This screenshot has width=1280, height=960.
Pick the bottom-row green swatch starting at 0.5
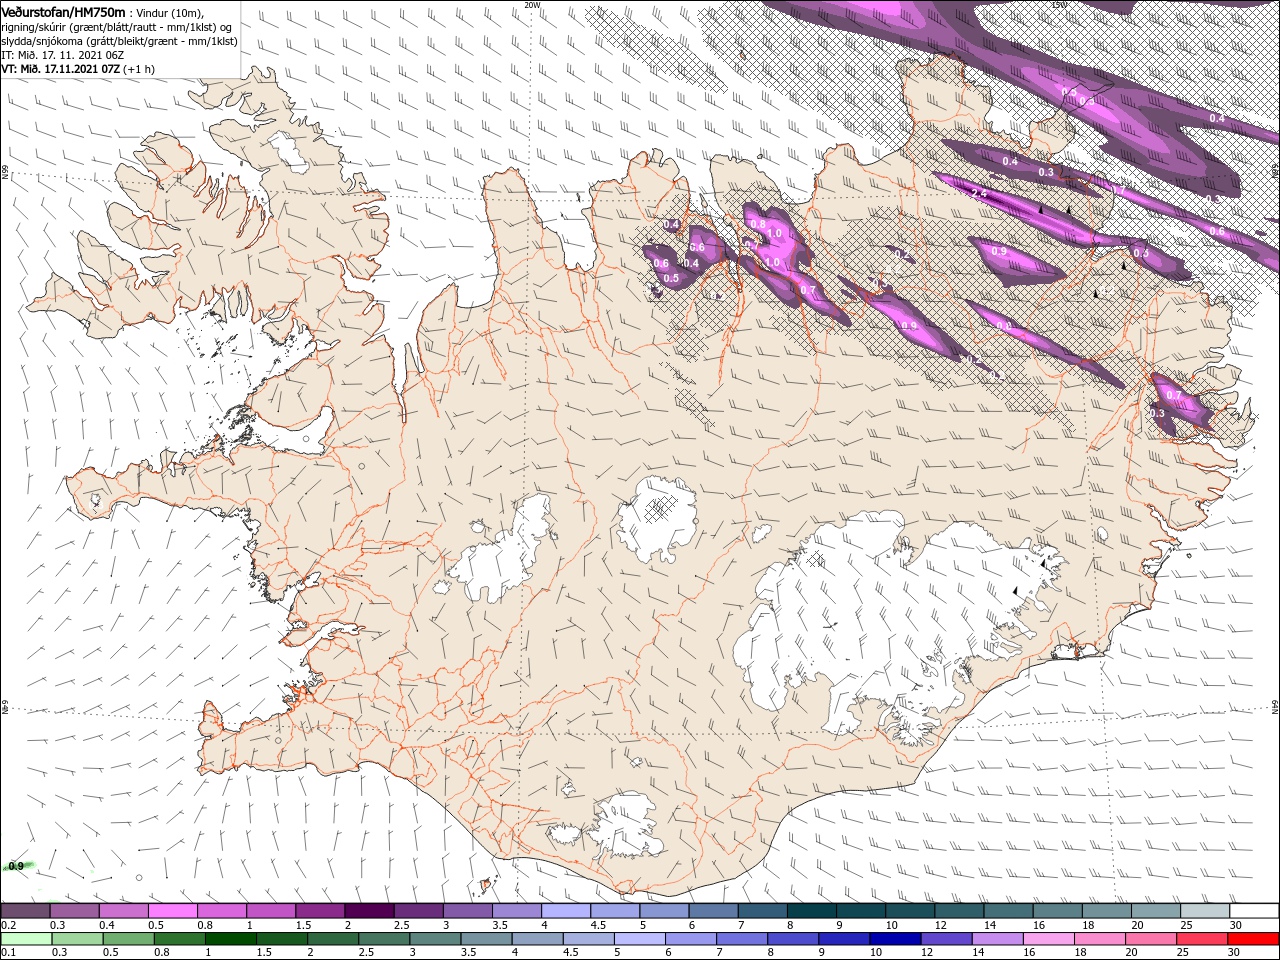128,939
